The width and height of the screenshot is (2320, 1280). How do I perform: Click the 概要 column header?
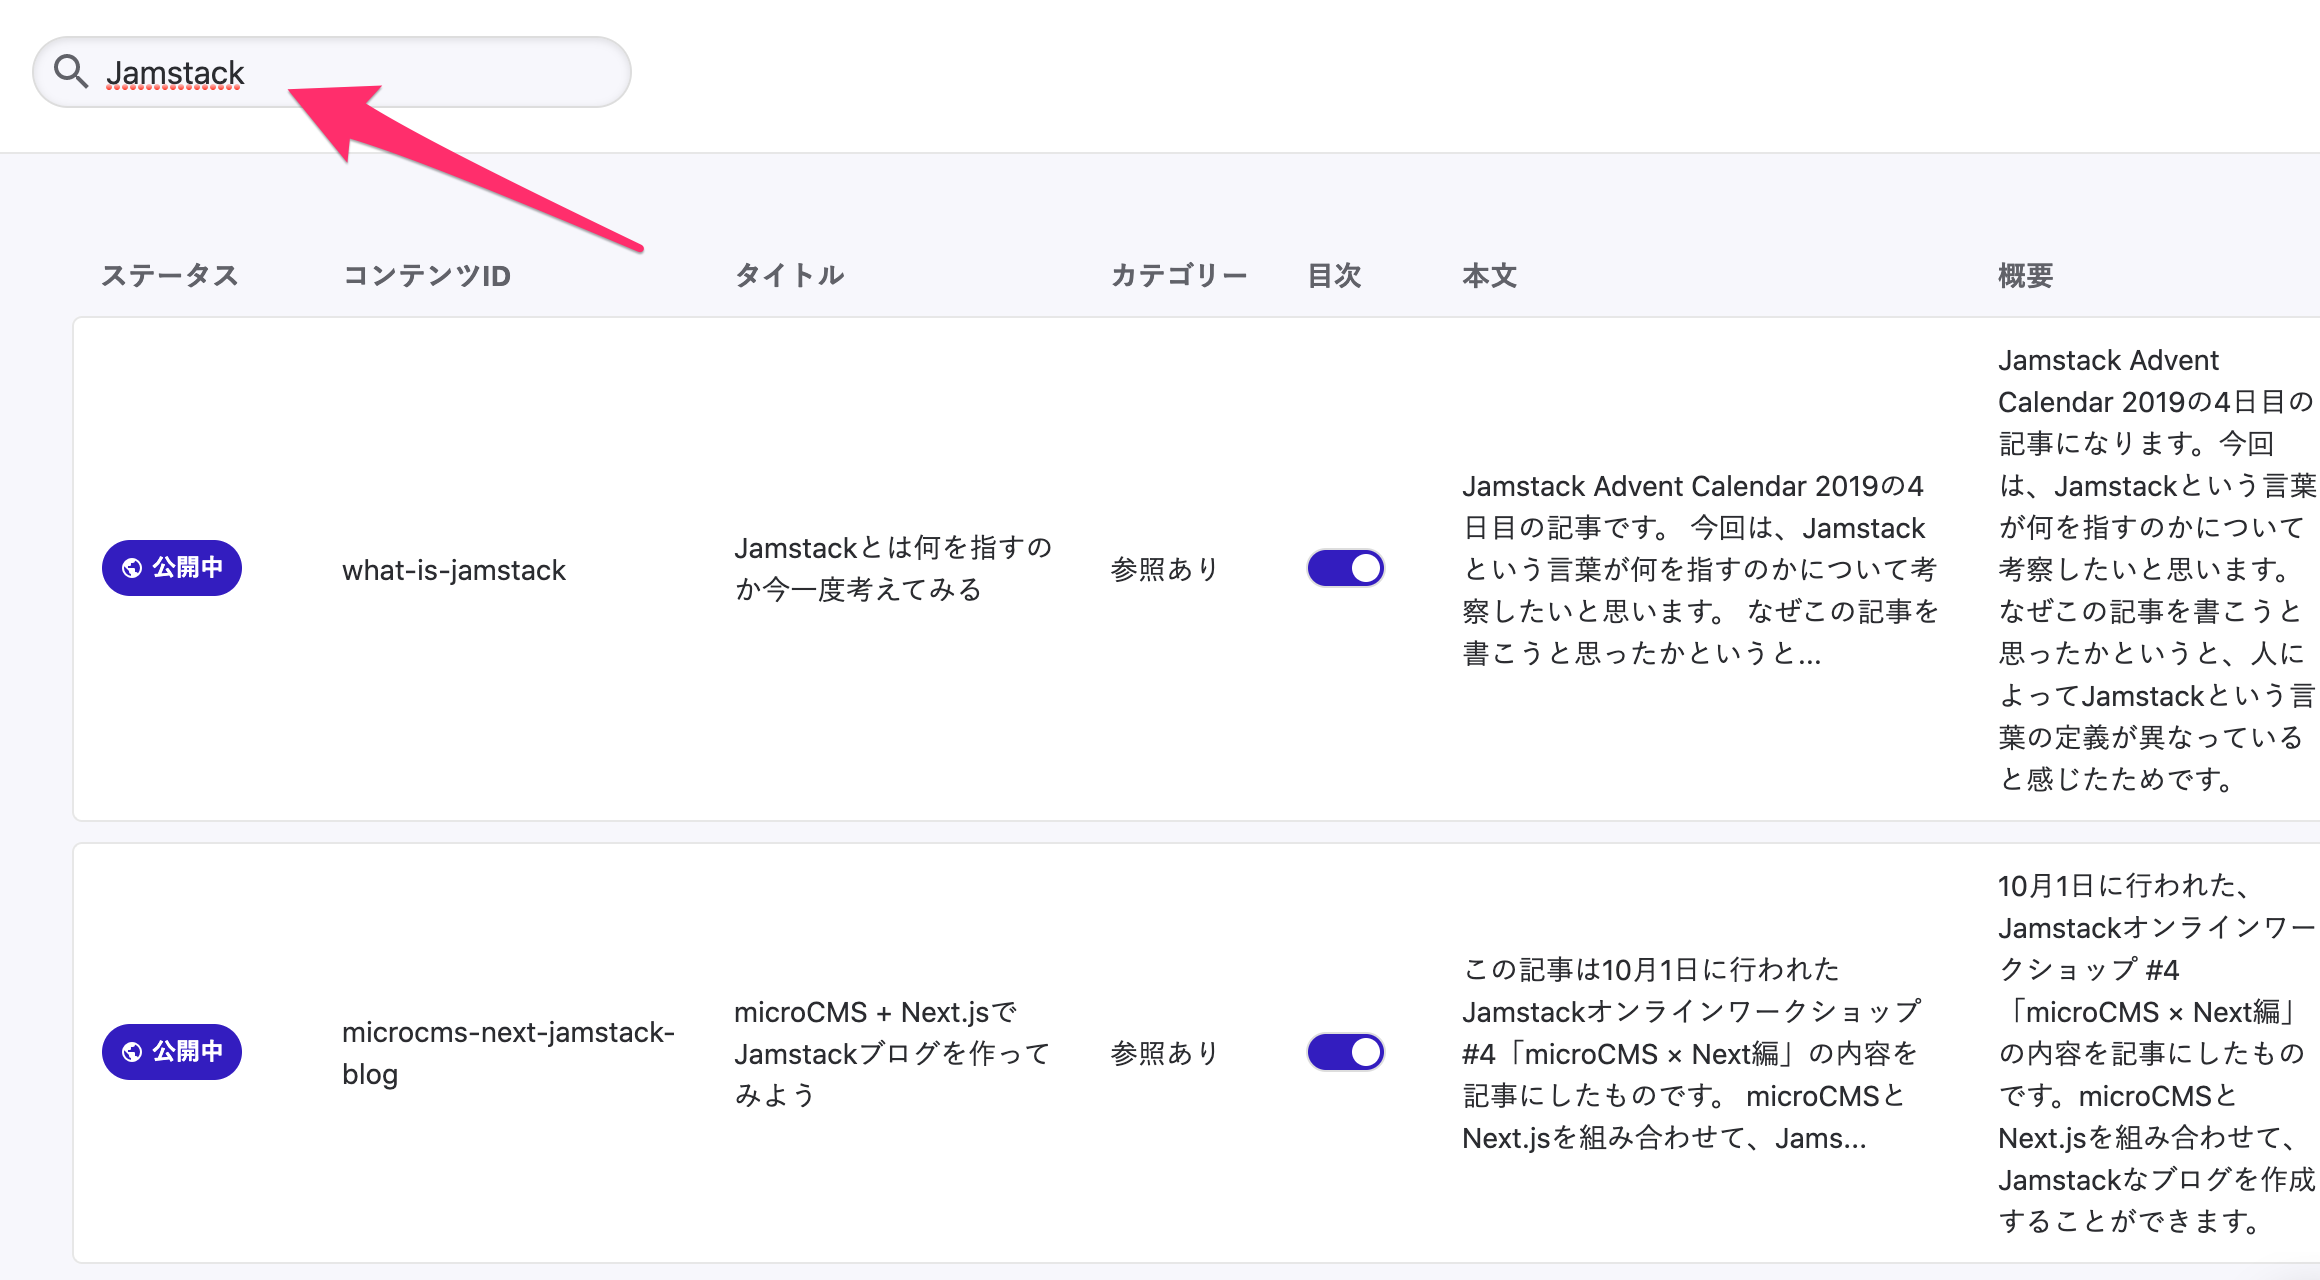tap(2025, 275)
